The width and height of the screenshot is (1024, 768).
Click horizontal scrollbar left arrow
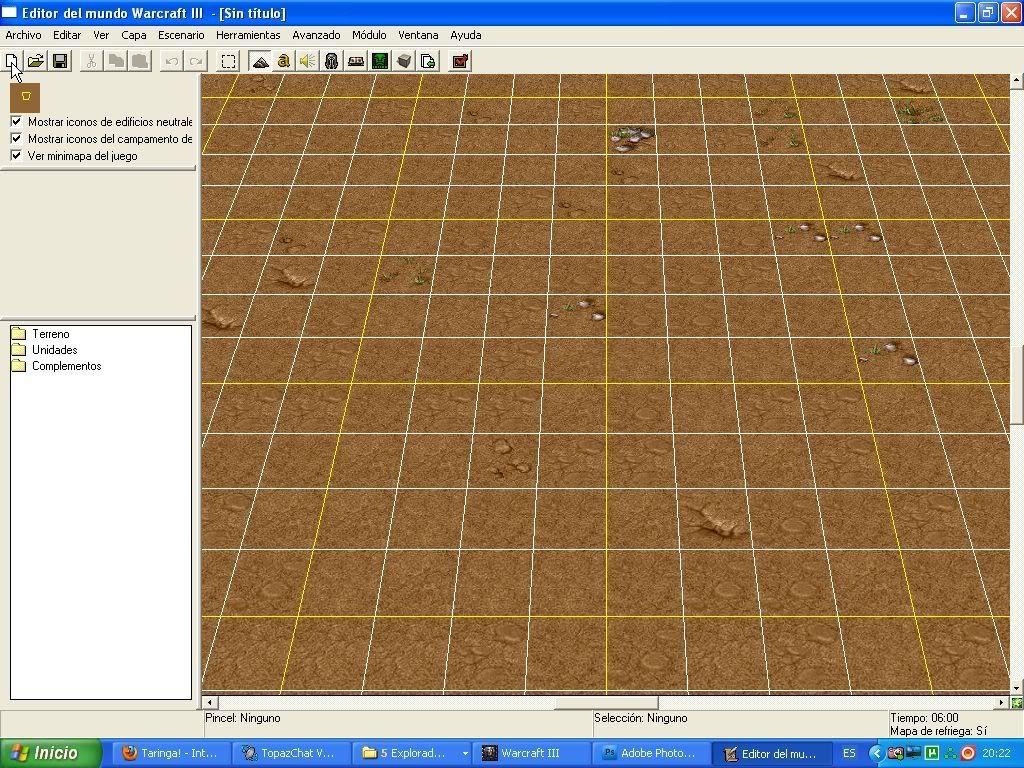[209, 703]
